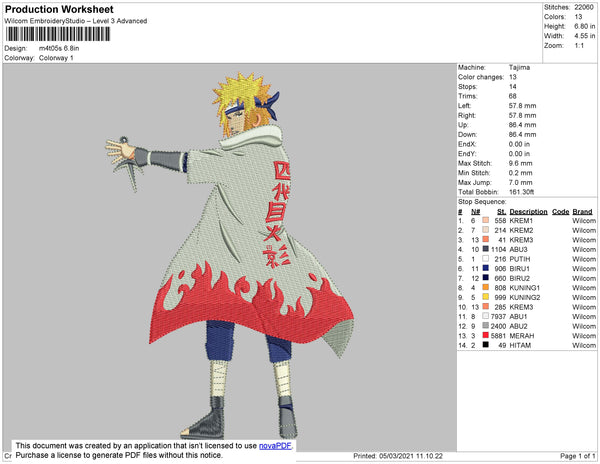Click the 'EndY:' label

coord(467,153)
